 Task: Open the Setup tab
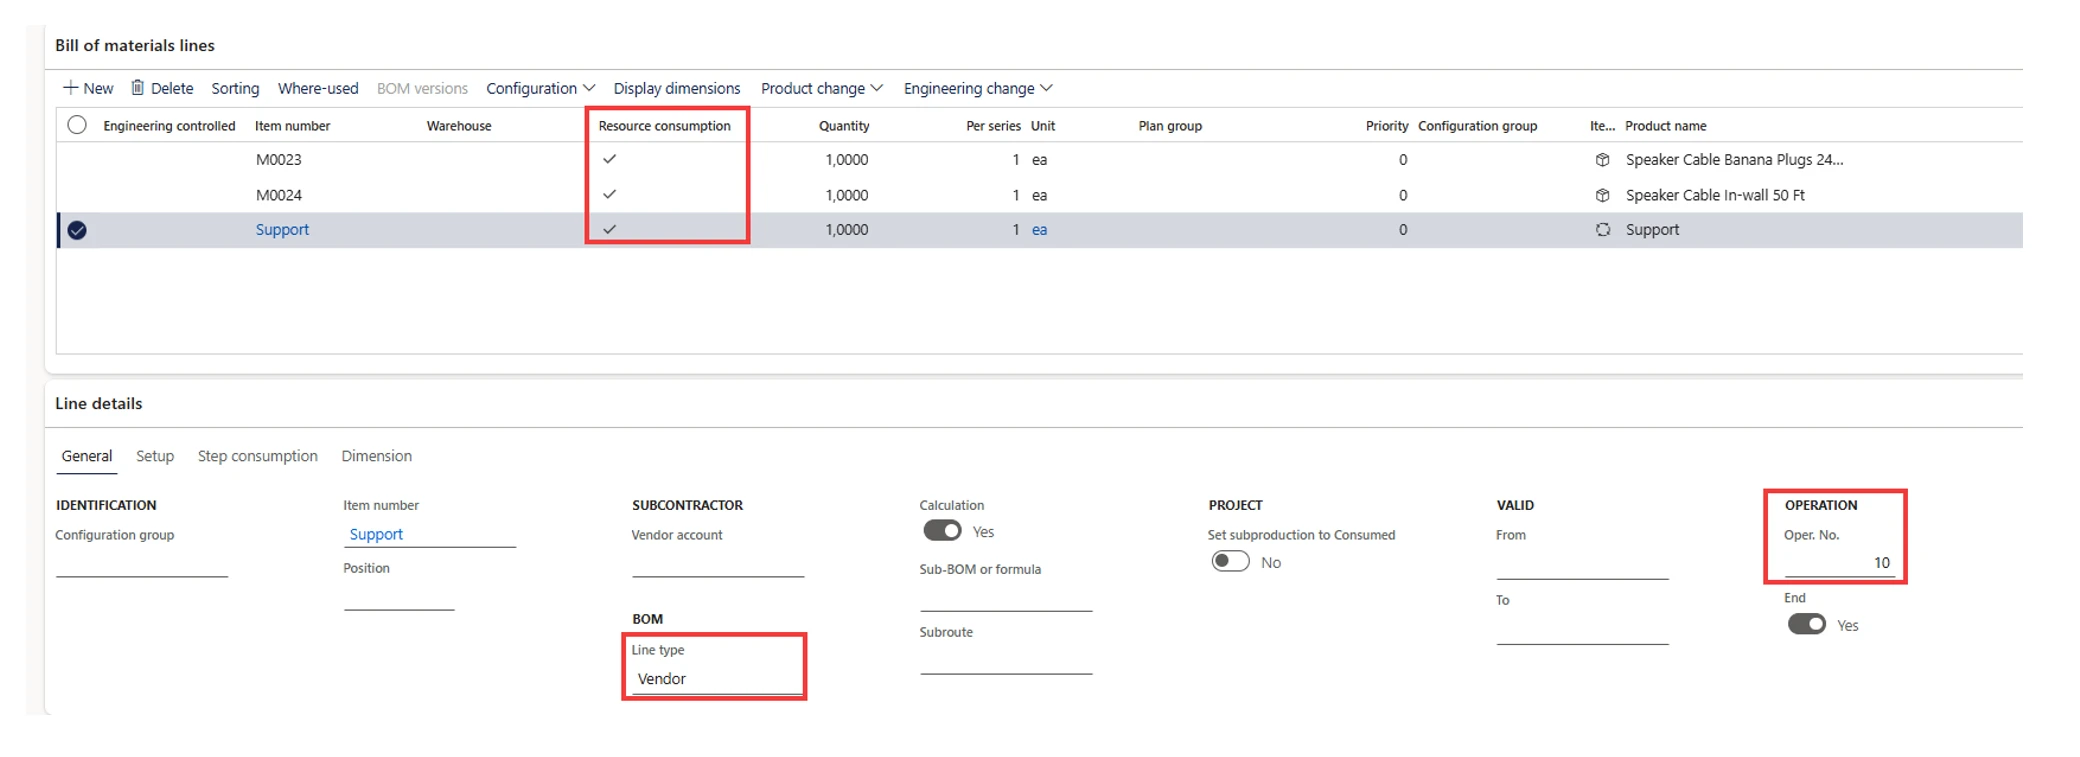[x=155, y=456]
